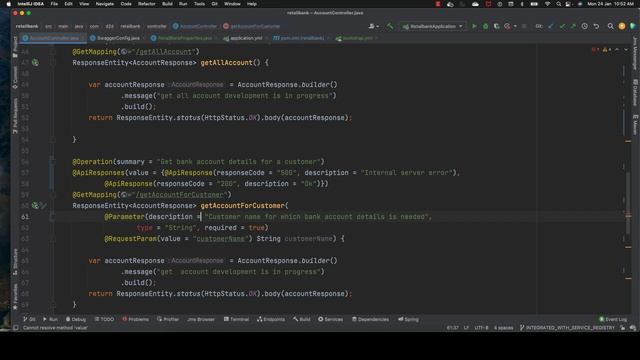Change file encoding UTF-8 in status bar
This screenshot has height=360, width=640.
(x=481, y=328)
